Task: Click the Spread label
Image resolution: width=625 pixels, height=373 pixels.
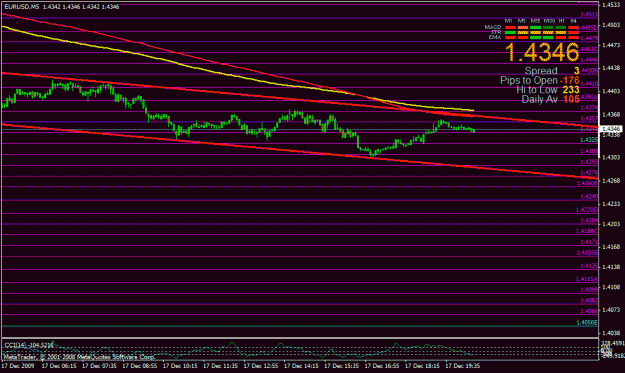Action: coord(541,71)
